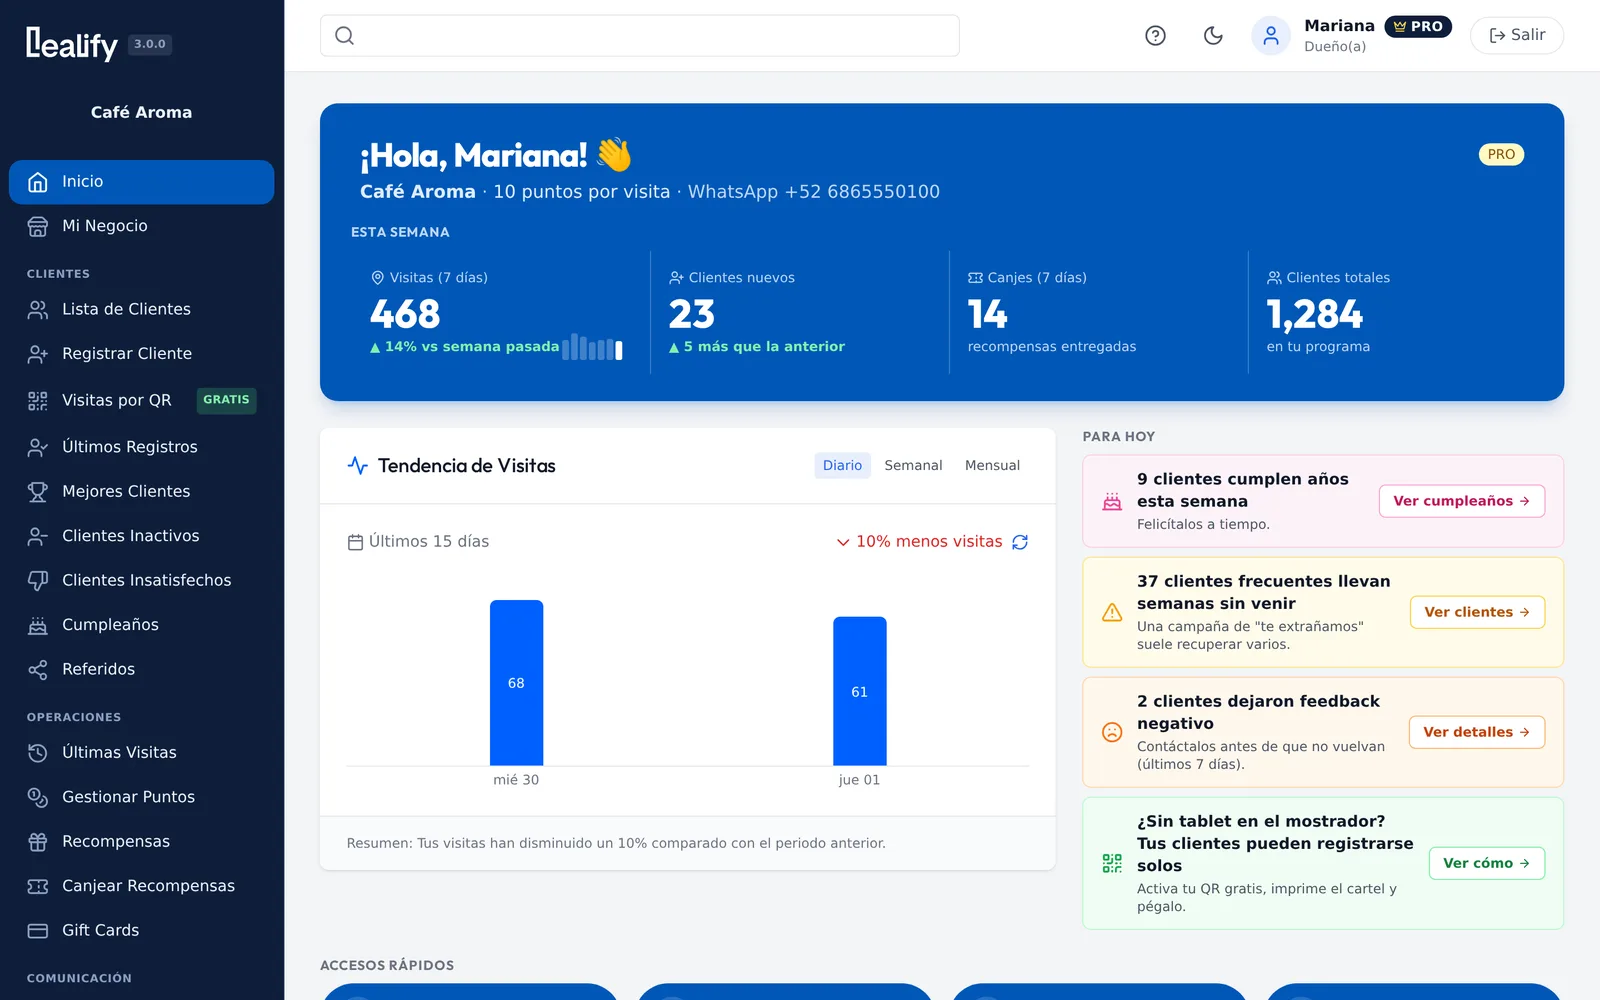Click the Ver cumpleaños button
Image resolution: width=1600 pixels, height=1000 pixels.
pyautogui.click(x=1462, y=501)
